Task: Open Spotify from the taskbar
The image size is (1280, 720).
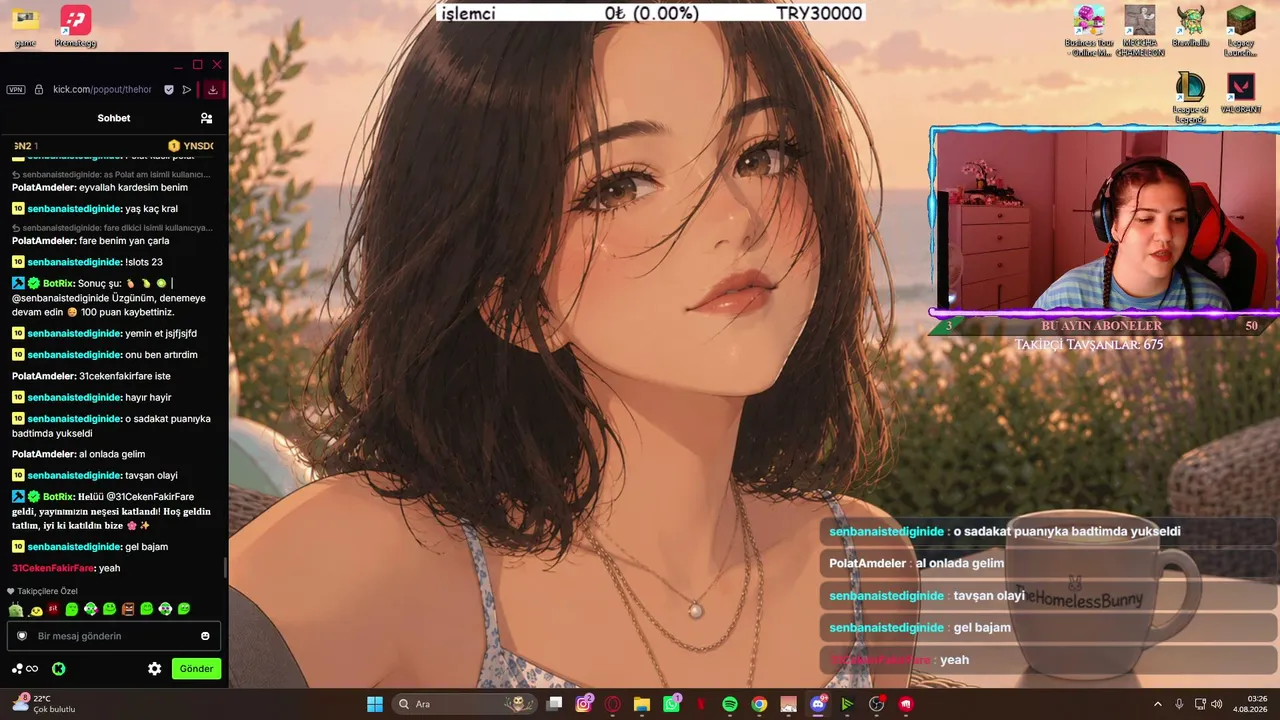Action: click(x=730, y=704)
